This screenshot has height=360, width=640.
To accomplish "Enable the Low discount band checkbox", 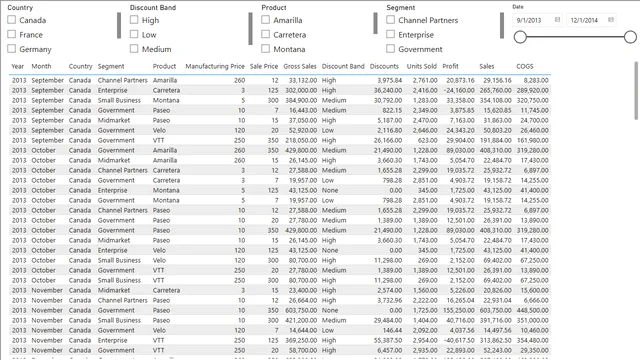I will click(134, 34).
